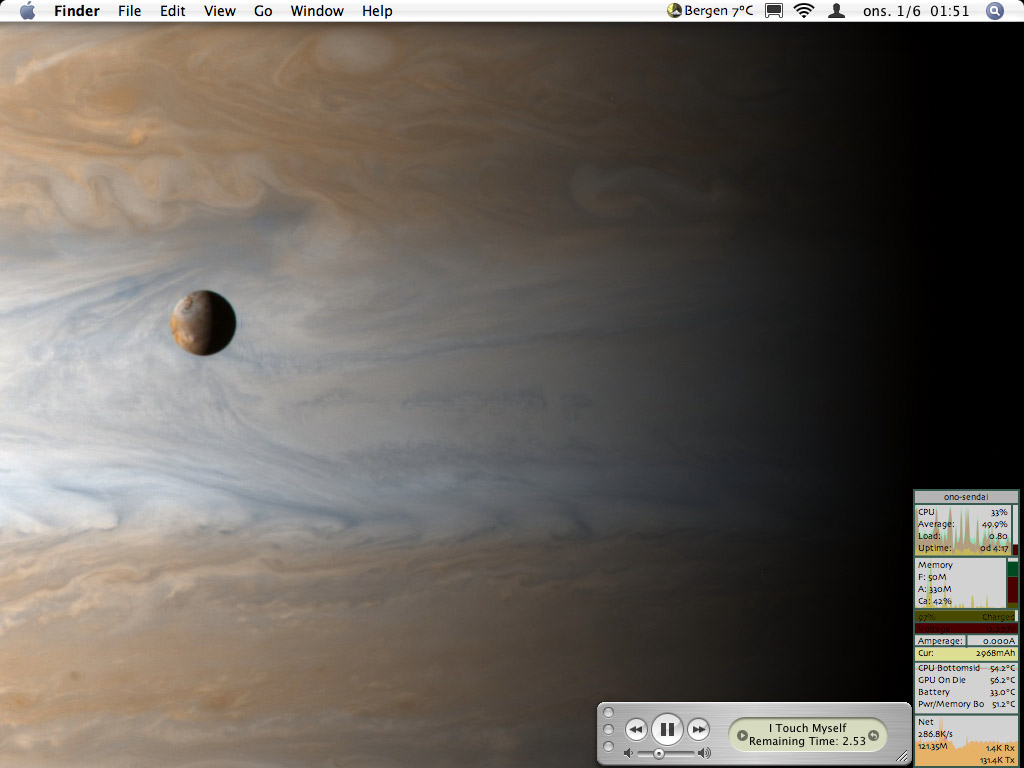Click the memory usage vertical meter
This screenshot has width=1024, height=768.
(x=1012, y=583)
